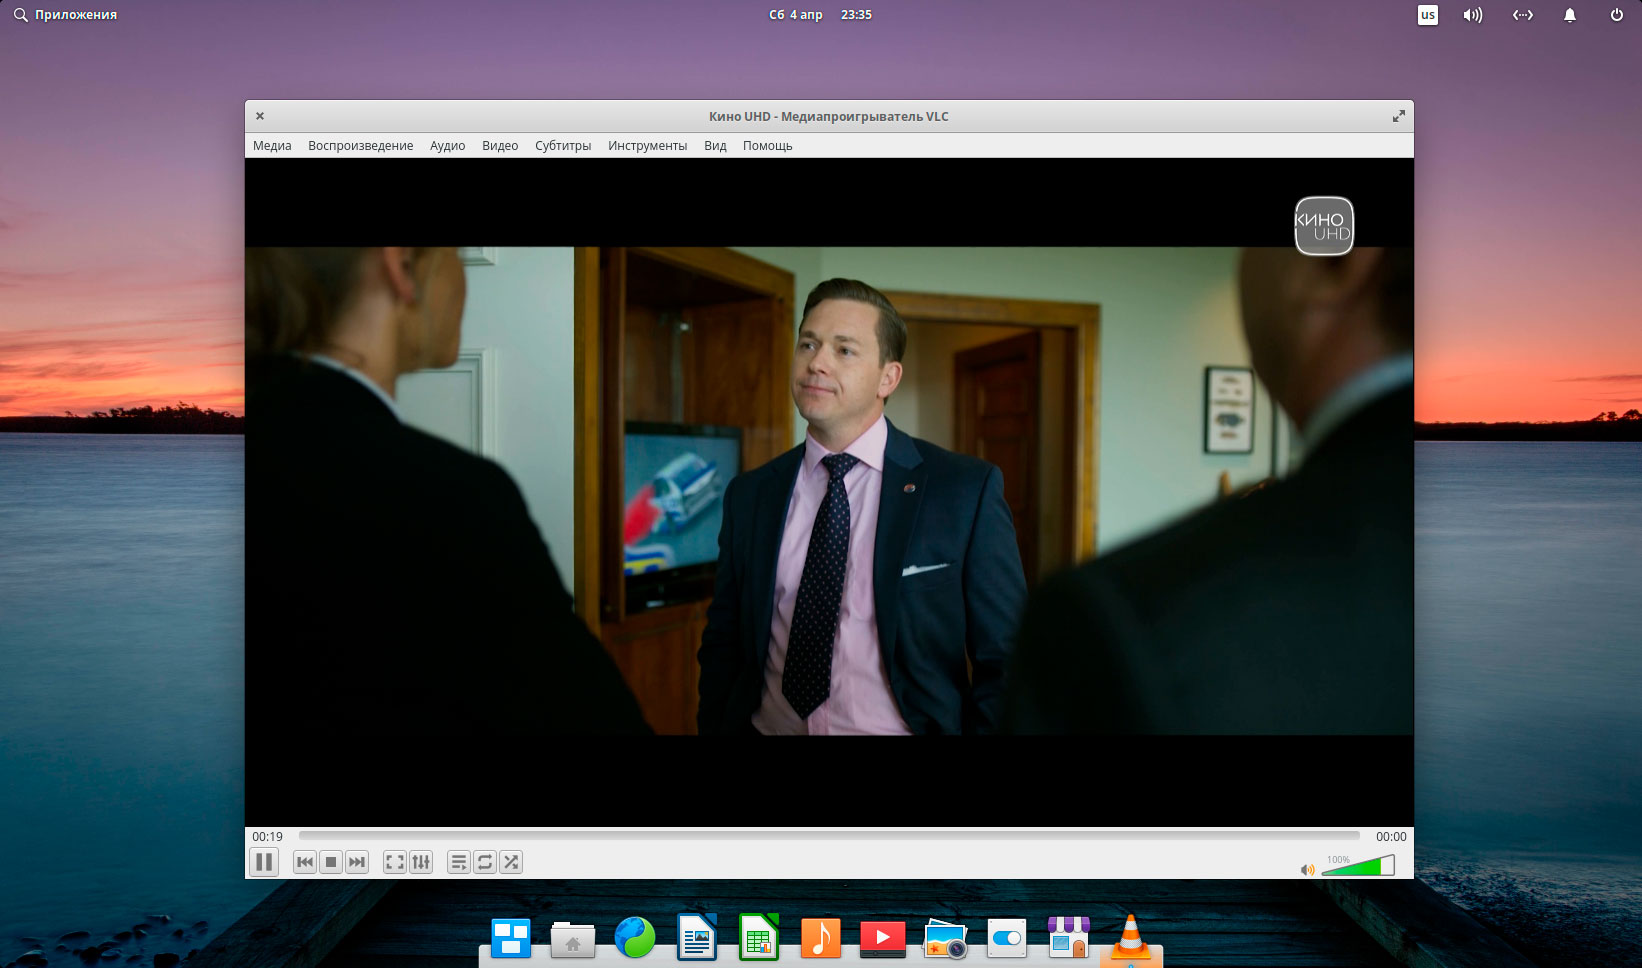
Task: Skip to next media item
Action: [x=357, y=862]
